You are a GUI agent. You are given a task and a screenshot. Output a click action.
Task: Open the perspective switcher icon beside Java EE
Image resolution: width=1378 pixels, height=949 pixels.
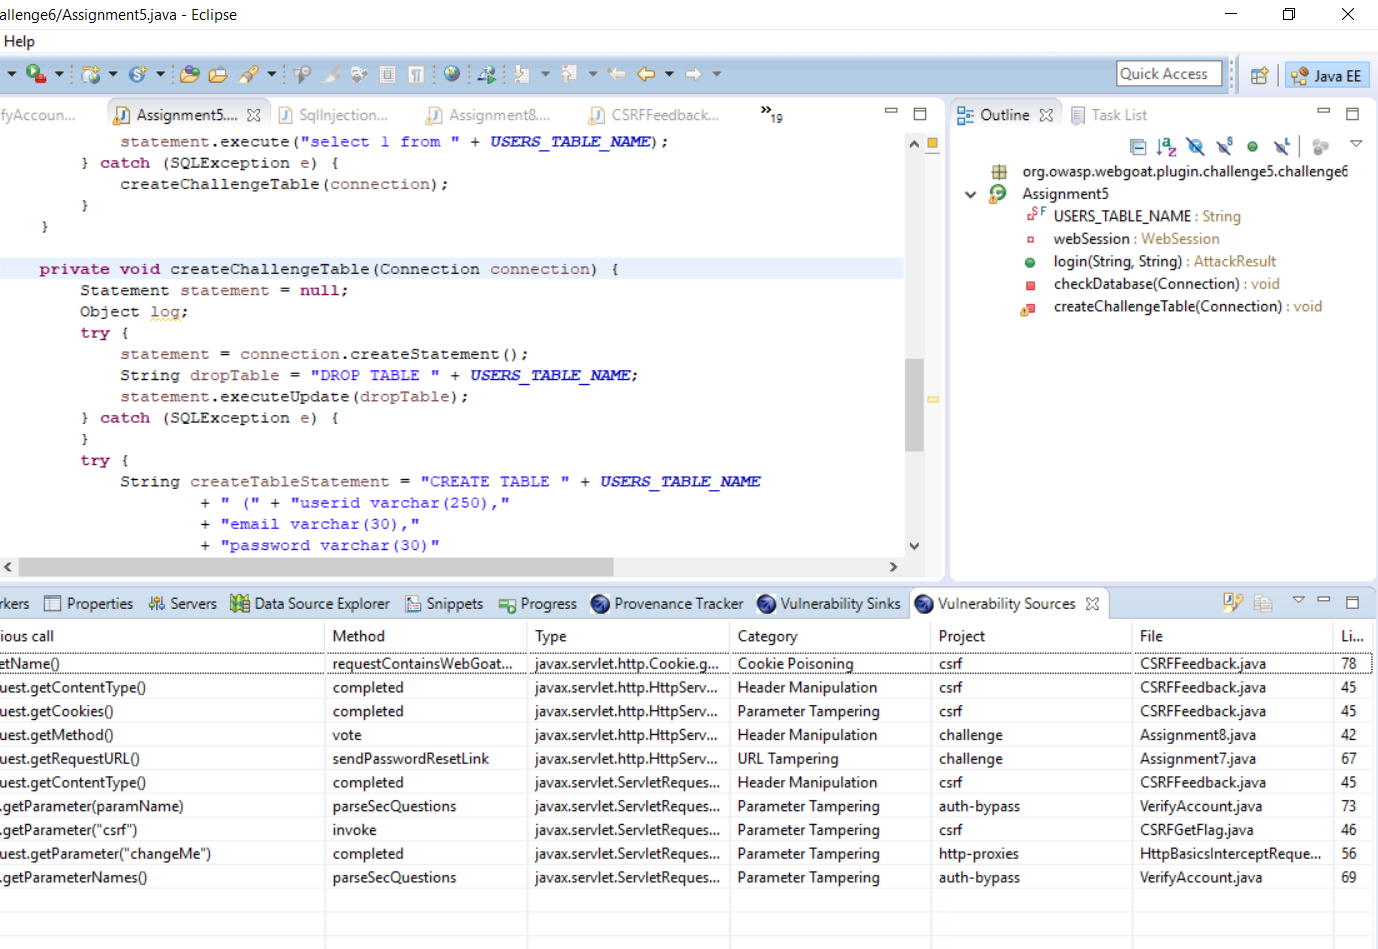(1259, 75)
